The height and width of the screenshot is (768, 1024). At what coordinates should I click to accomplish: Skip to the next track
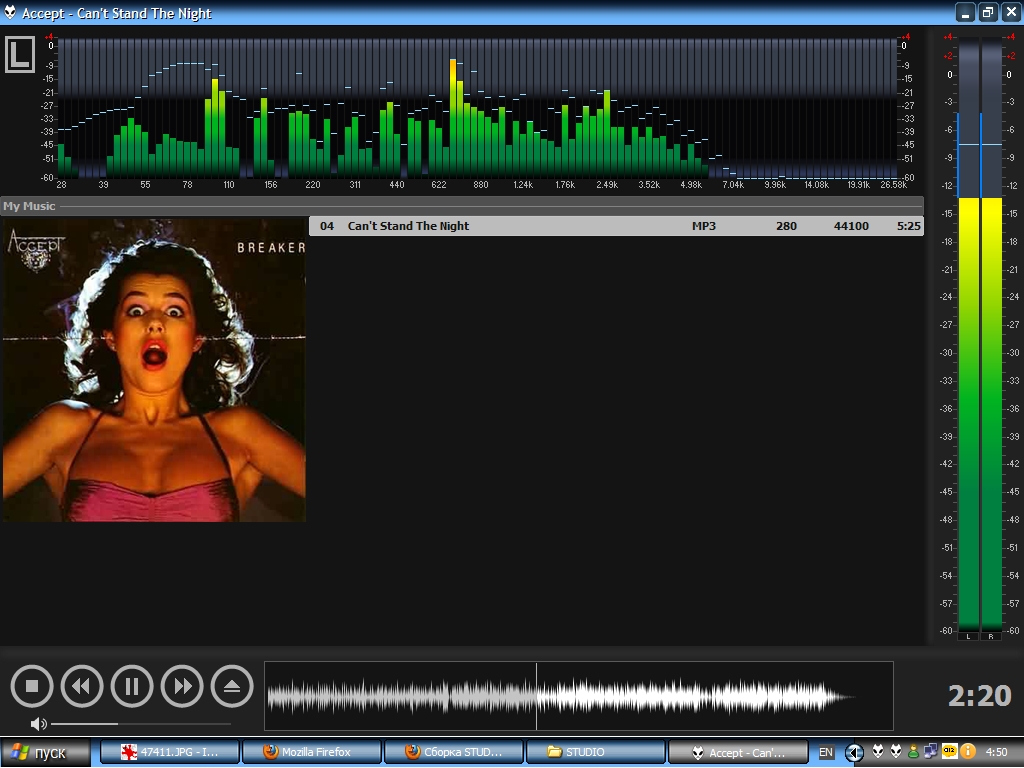point(182,687)
